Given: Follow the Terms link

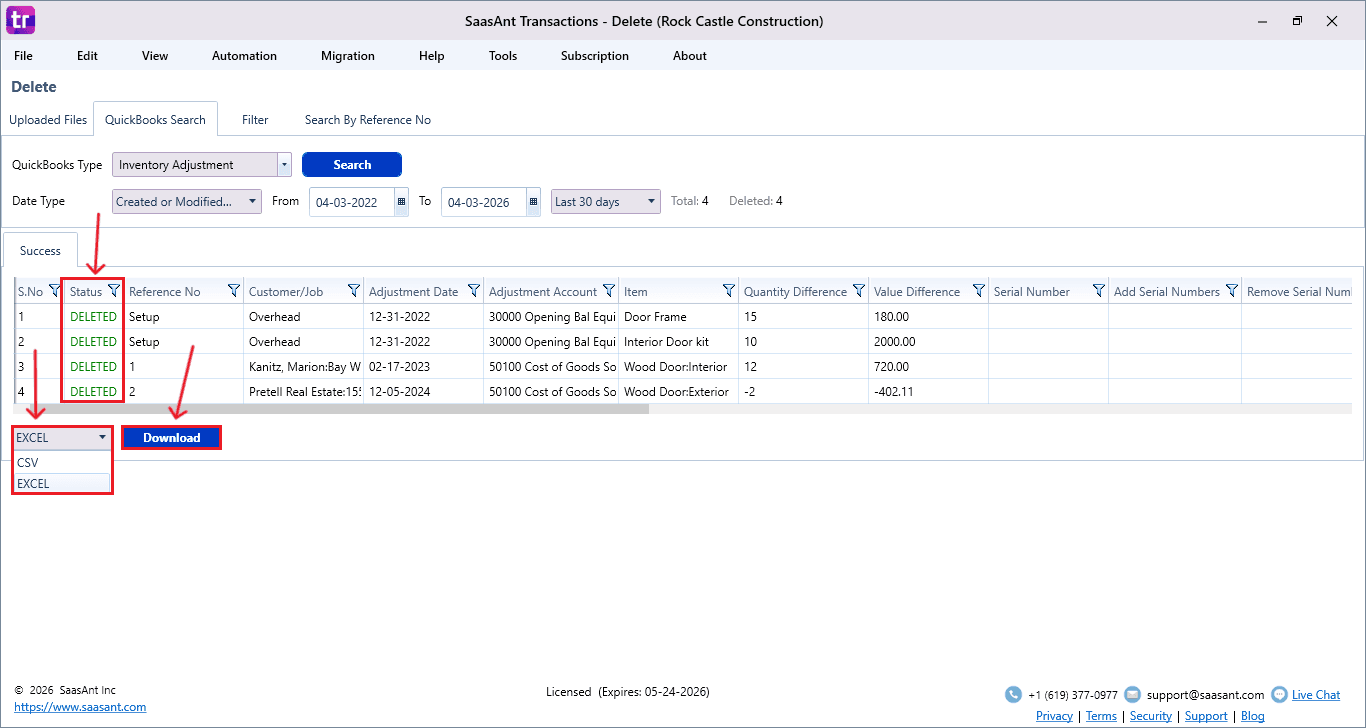Looking at the screenshot, I should pos(1101,716).
